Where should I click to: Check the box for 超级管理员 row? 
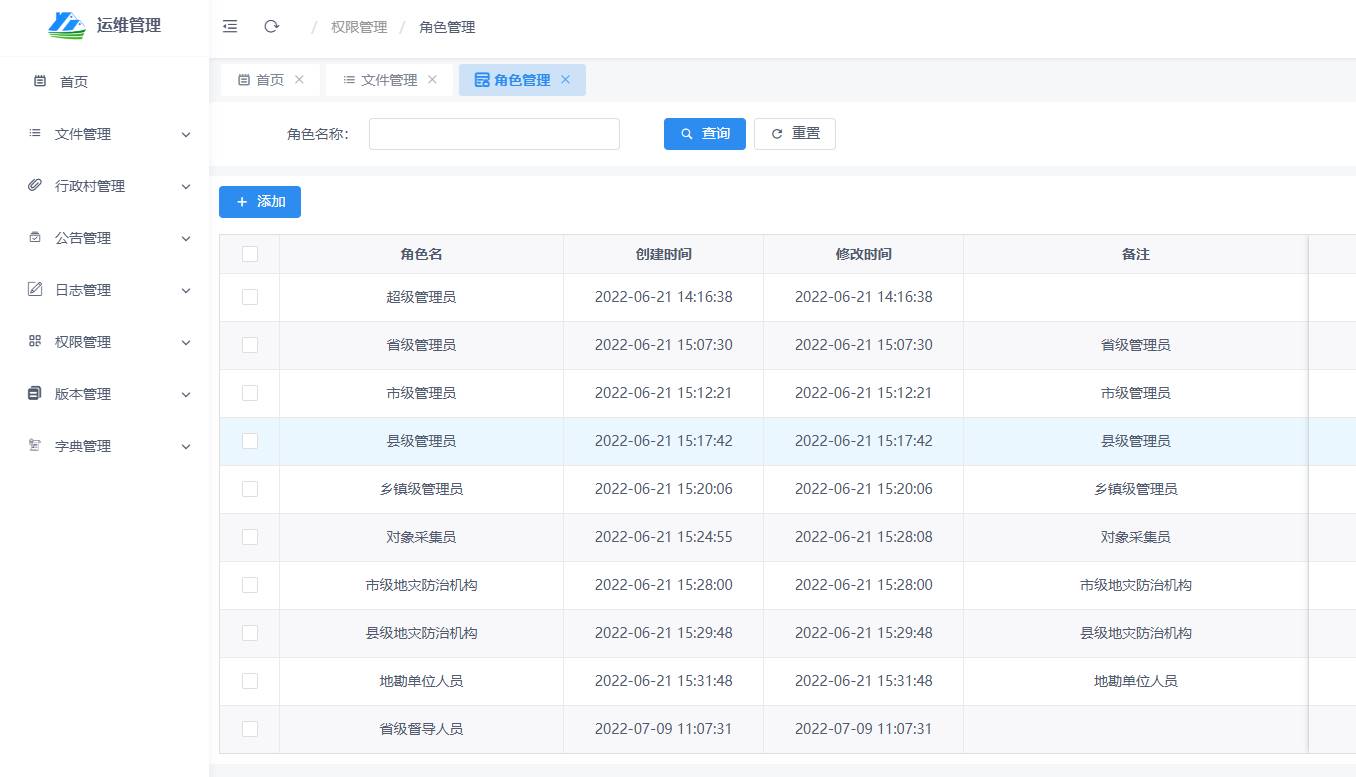[250, 297]
